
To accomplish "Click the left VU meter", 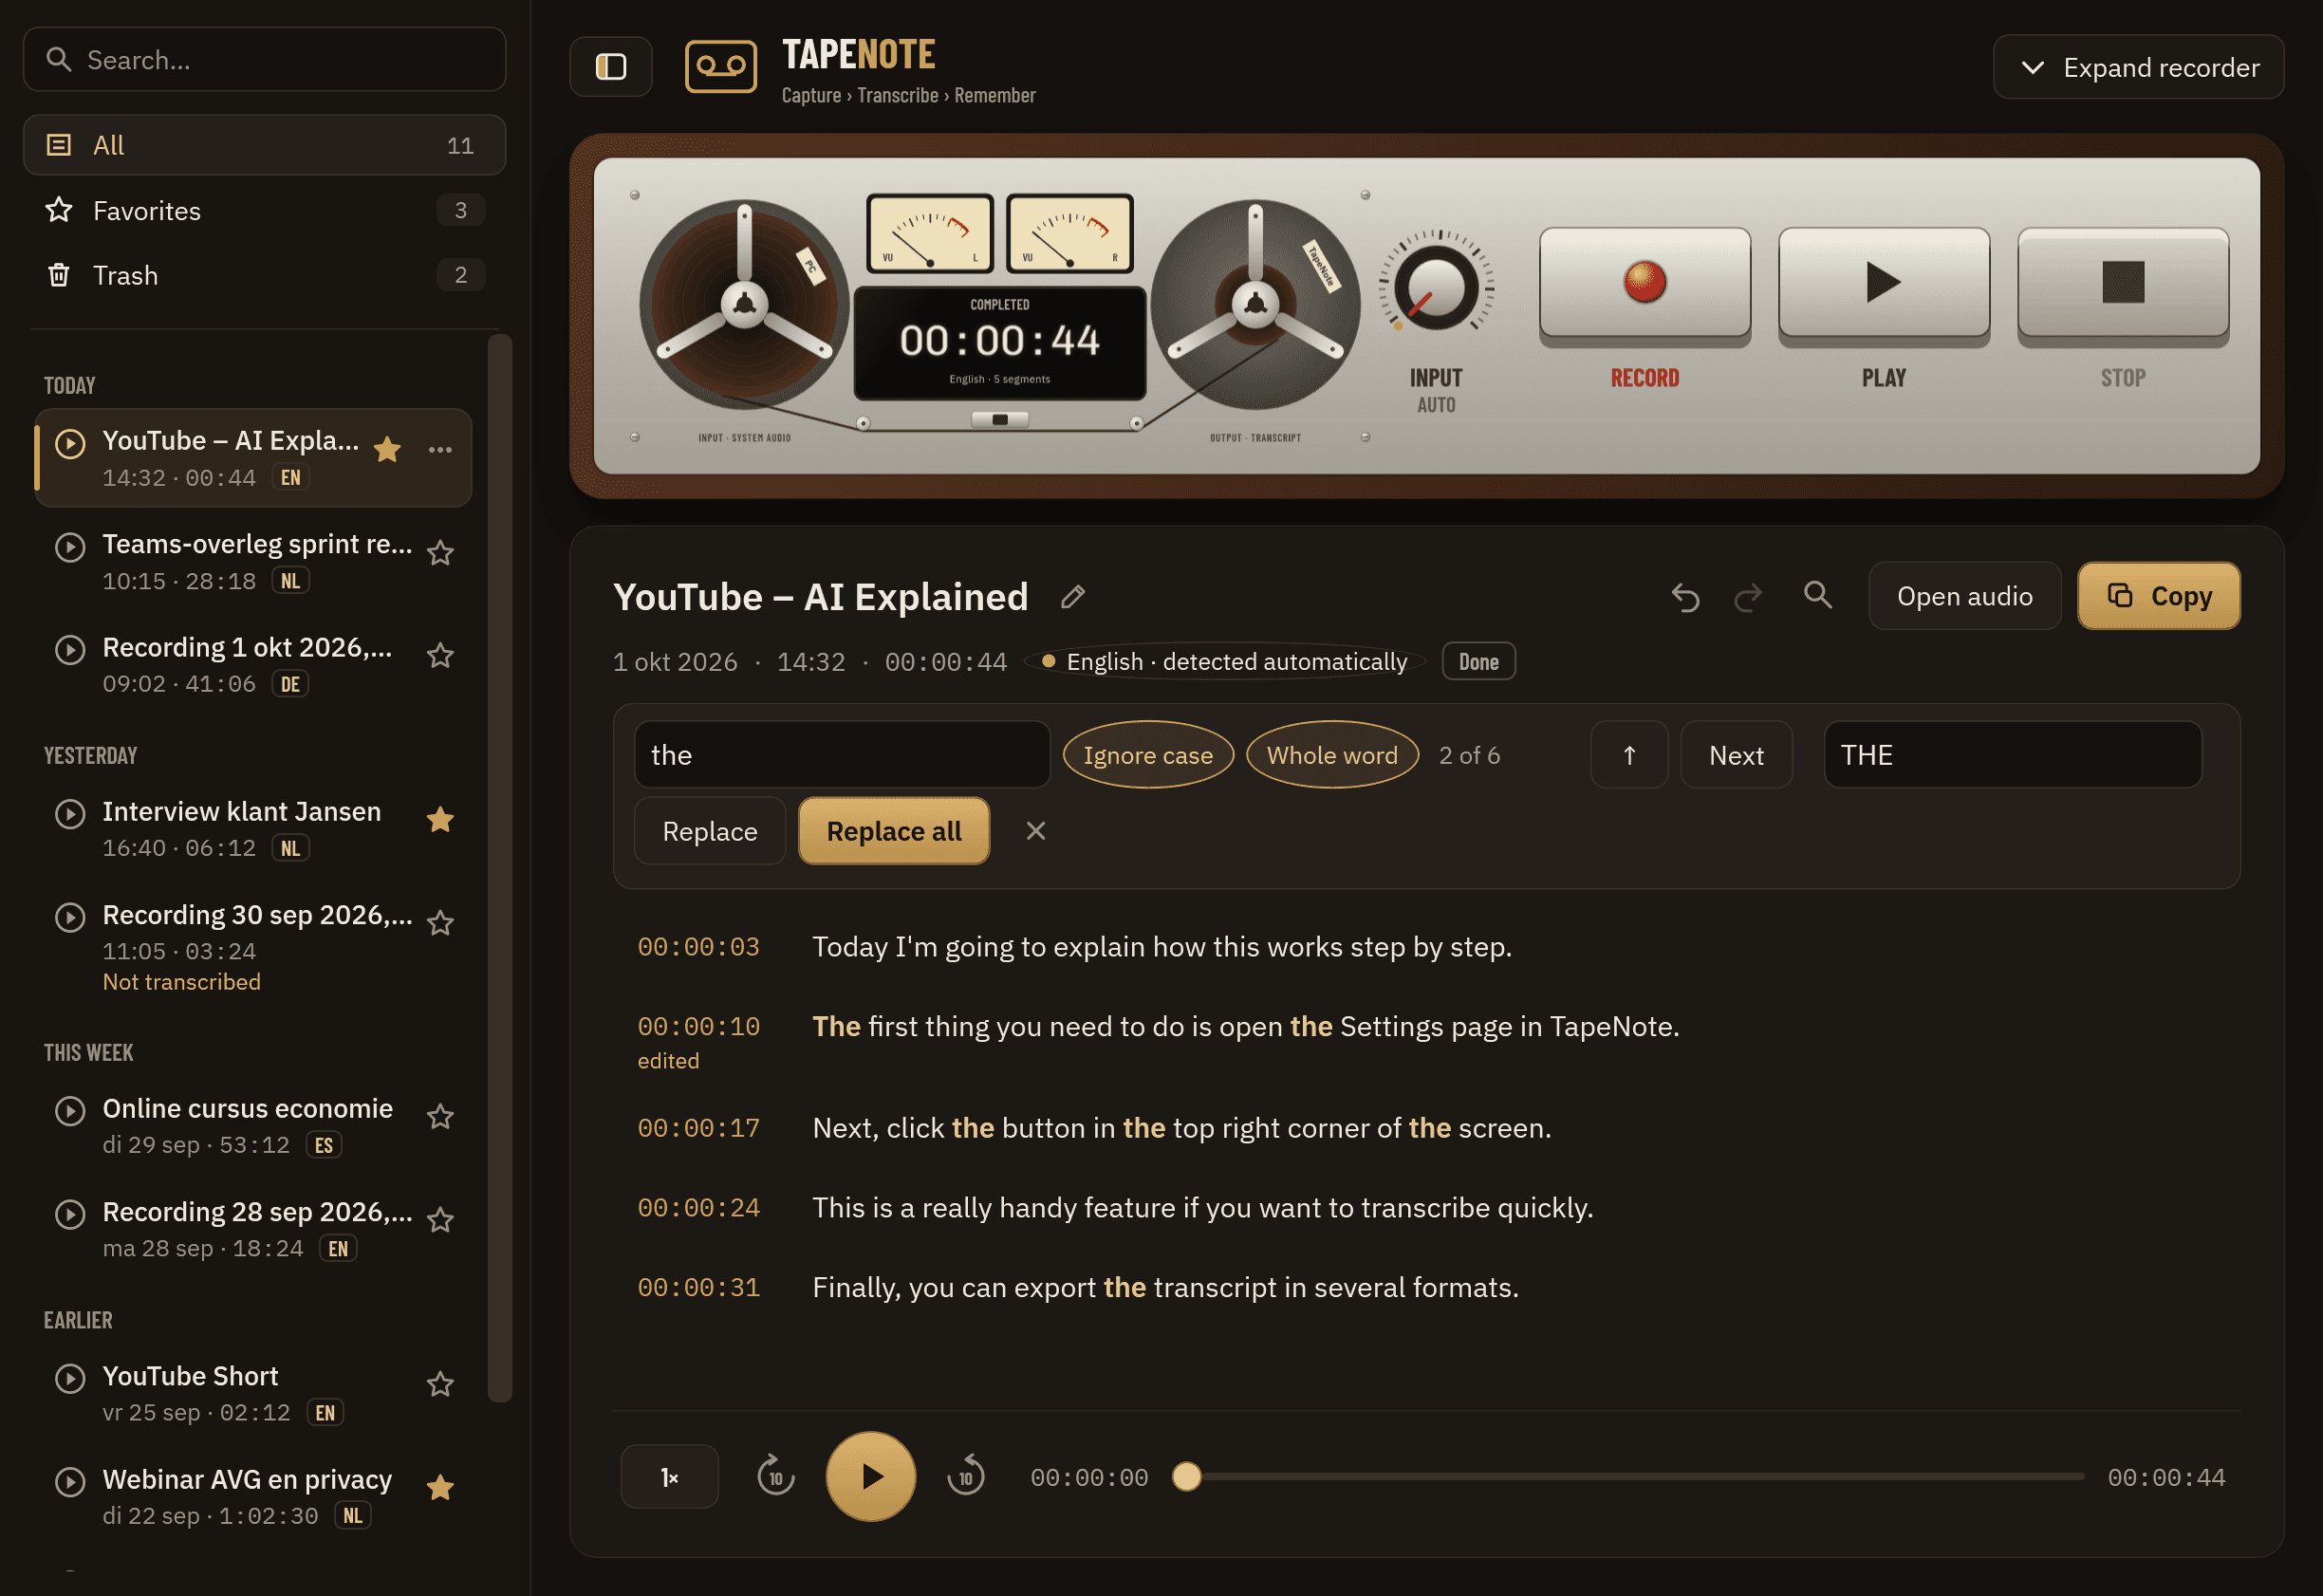I will point(929,233).
